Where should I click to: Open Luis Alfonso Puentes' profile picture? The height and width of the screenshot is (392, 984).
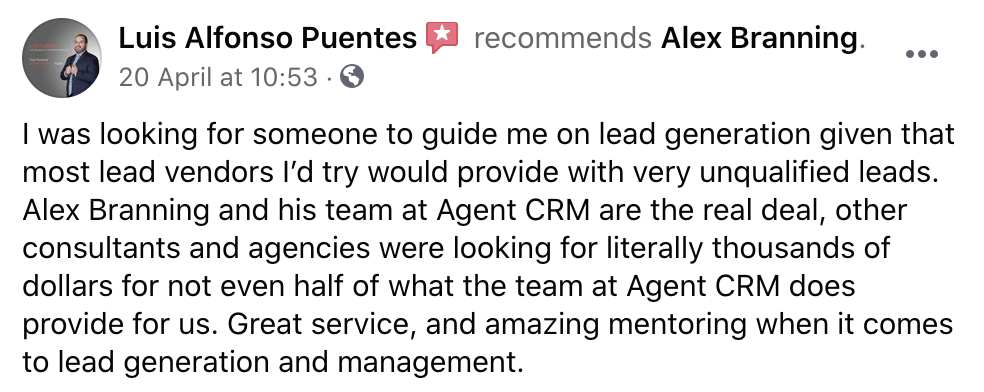pyautogui.click(x=62, y=58)
